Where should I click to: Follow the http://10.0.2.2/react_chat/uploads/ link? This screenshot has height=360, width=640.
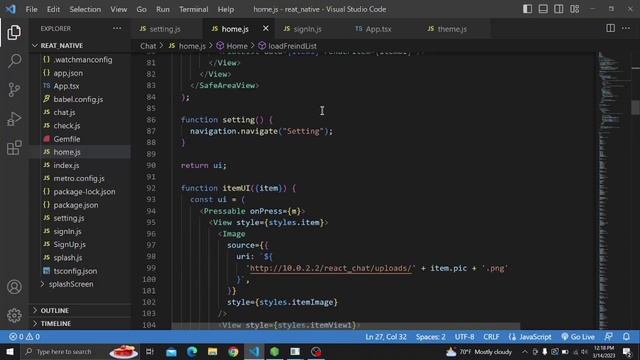tap(330, 268)
